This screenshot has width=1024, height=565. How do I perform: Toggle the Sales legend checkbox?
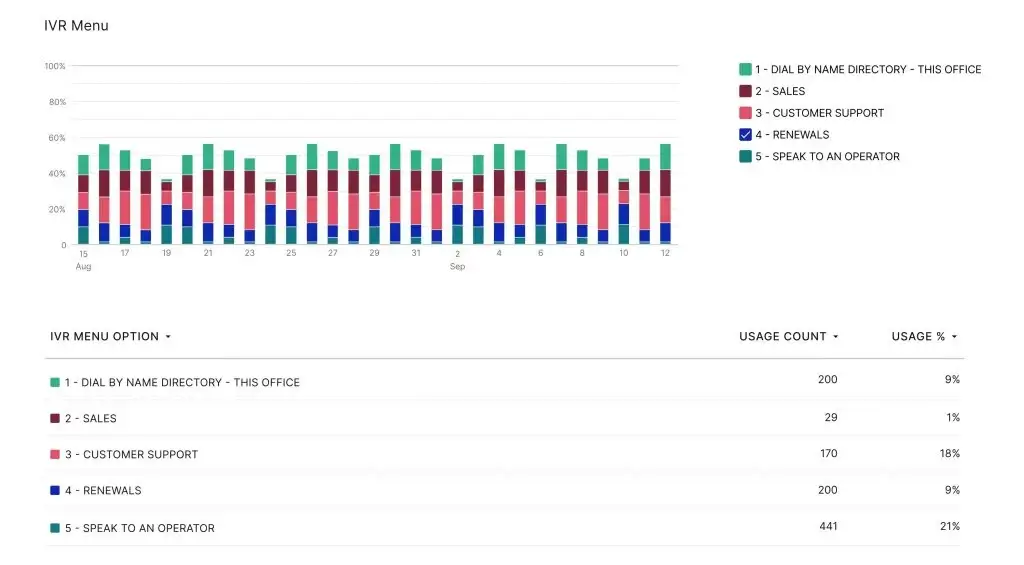pos(745,91)
